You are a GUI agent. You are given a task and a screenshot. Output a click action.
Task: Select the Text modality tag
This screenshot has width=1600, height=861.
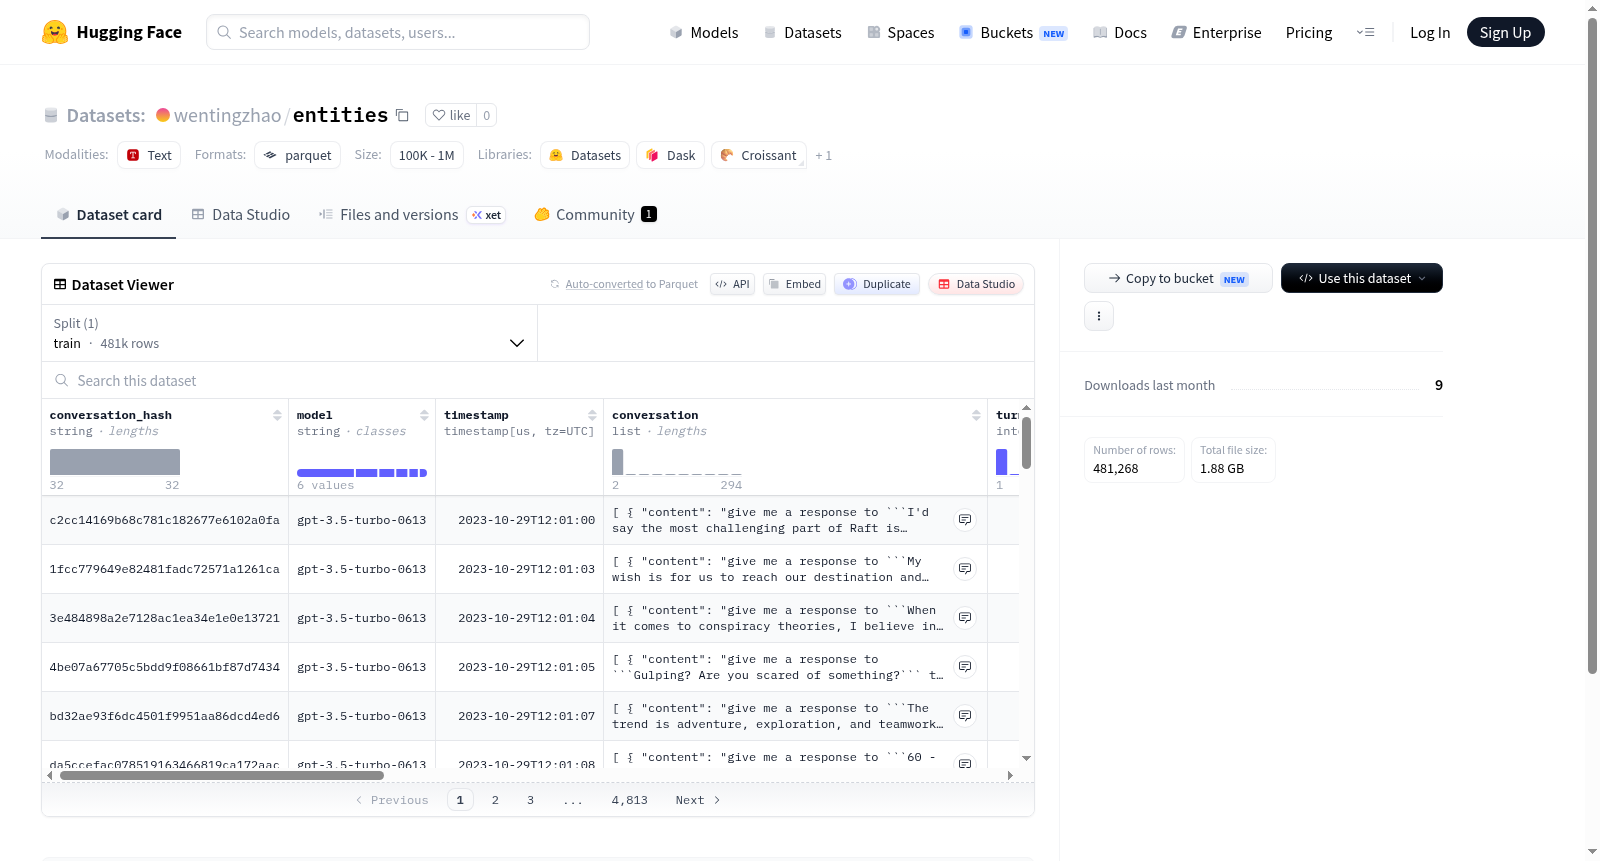click(x=149, y=155)
